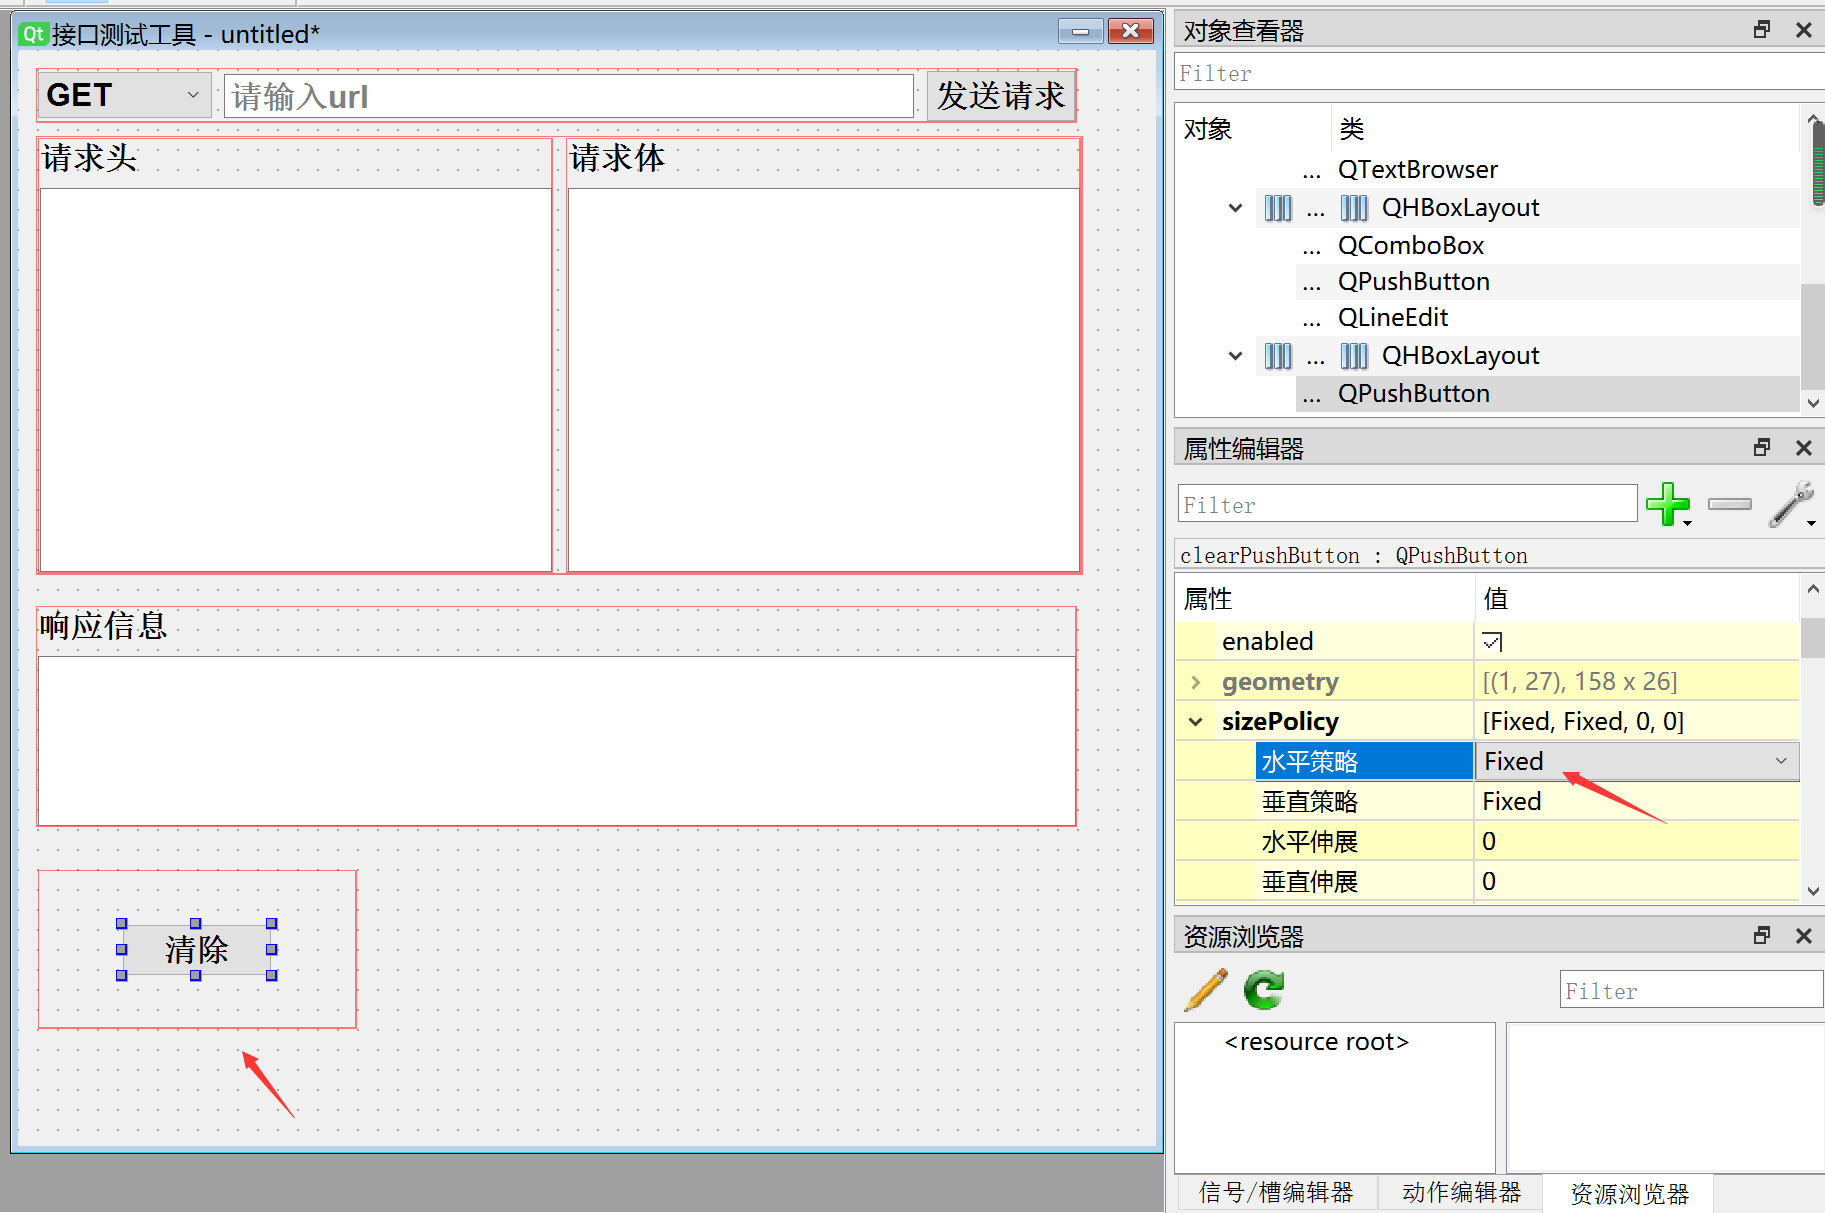
Task: Click the object tree scroll down arrow
Action: (1813, 403)
